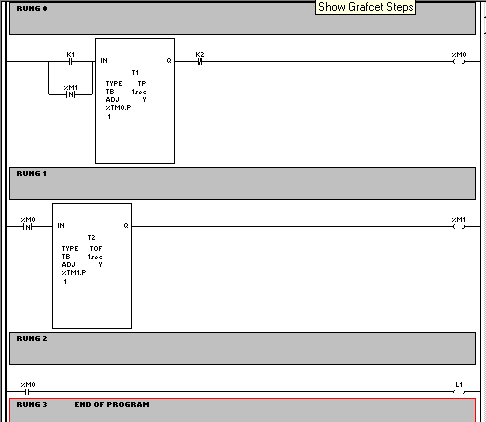Screen dimensions: 486x422
Task: Select the Rung 2 header bar
Action: (242, 348)
